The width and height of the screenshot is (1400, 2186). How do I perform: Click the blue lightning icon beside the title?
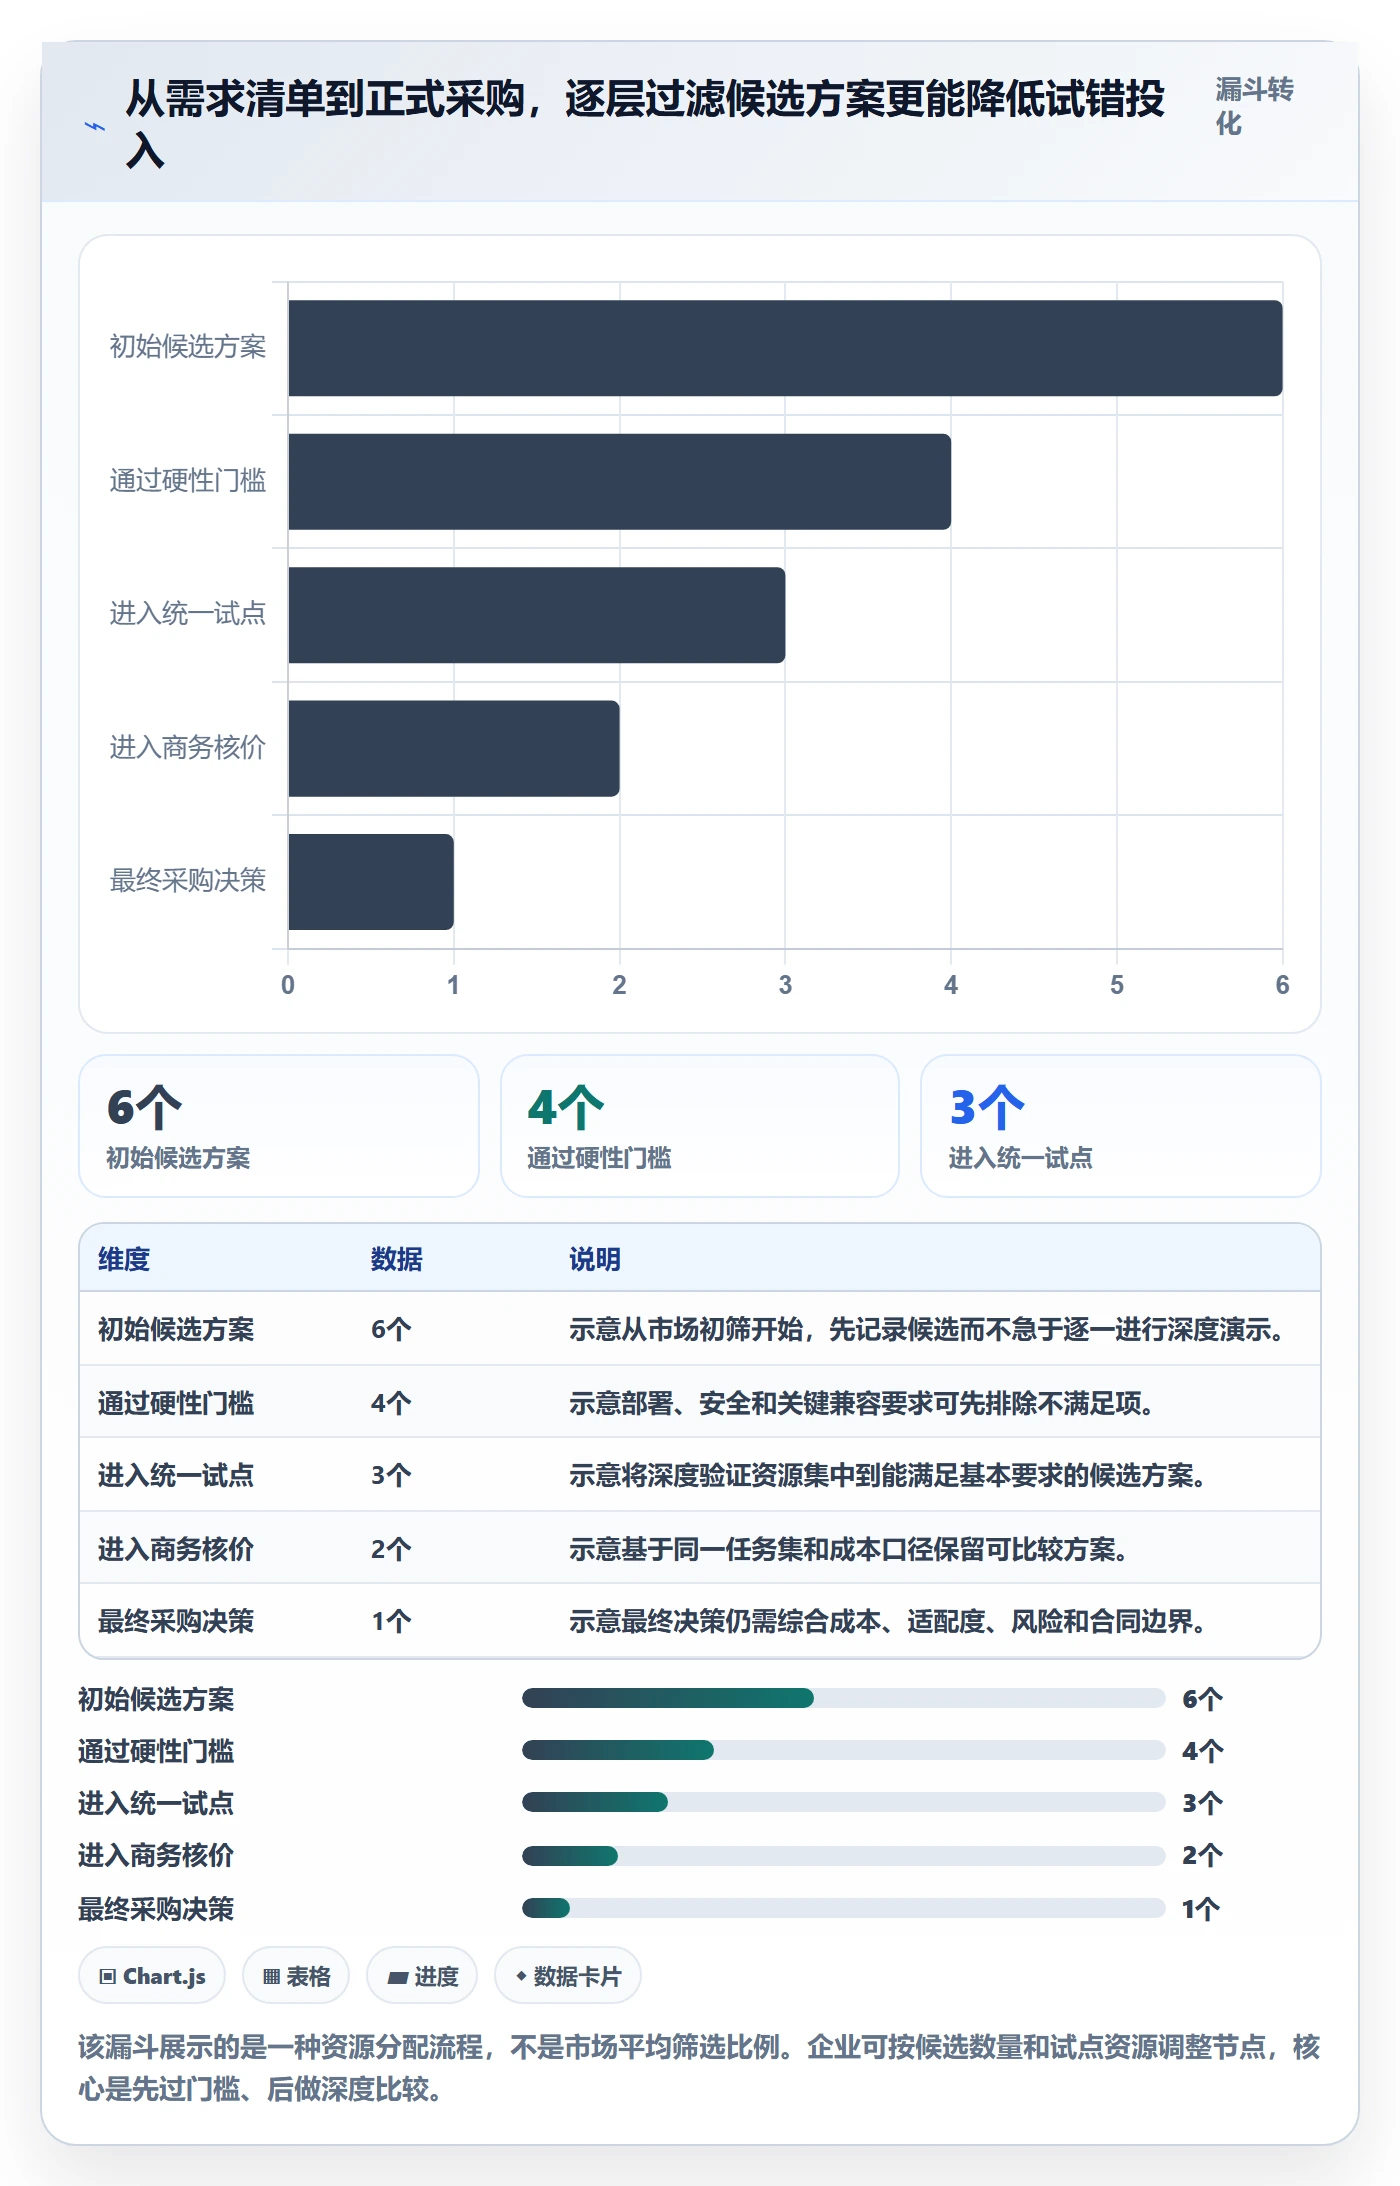click(95, 127)
